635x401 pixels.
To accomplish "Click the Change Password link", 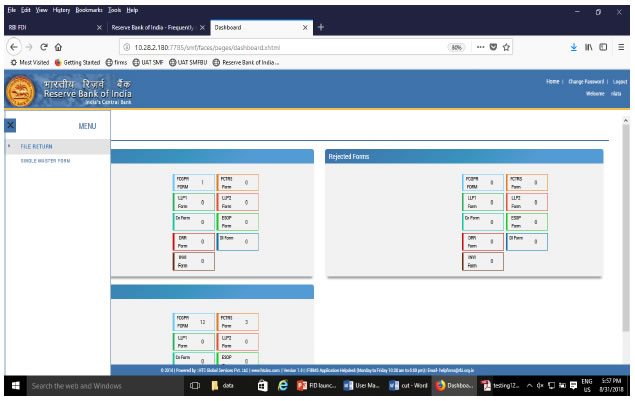I will [x=586, y=81].
